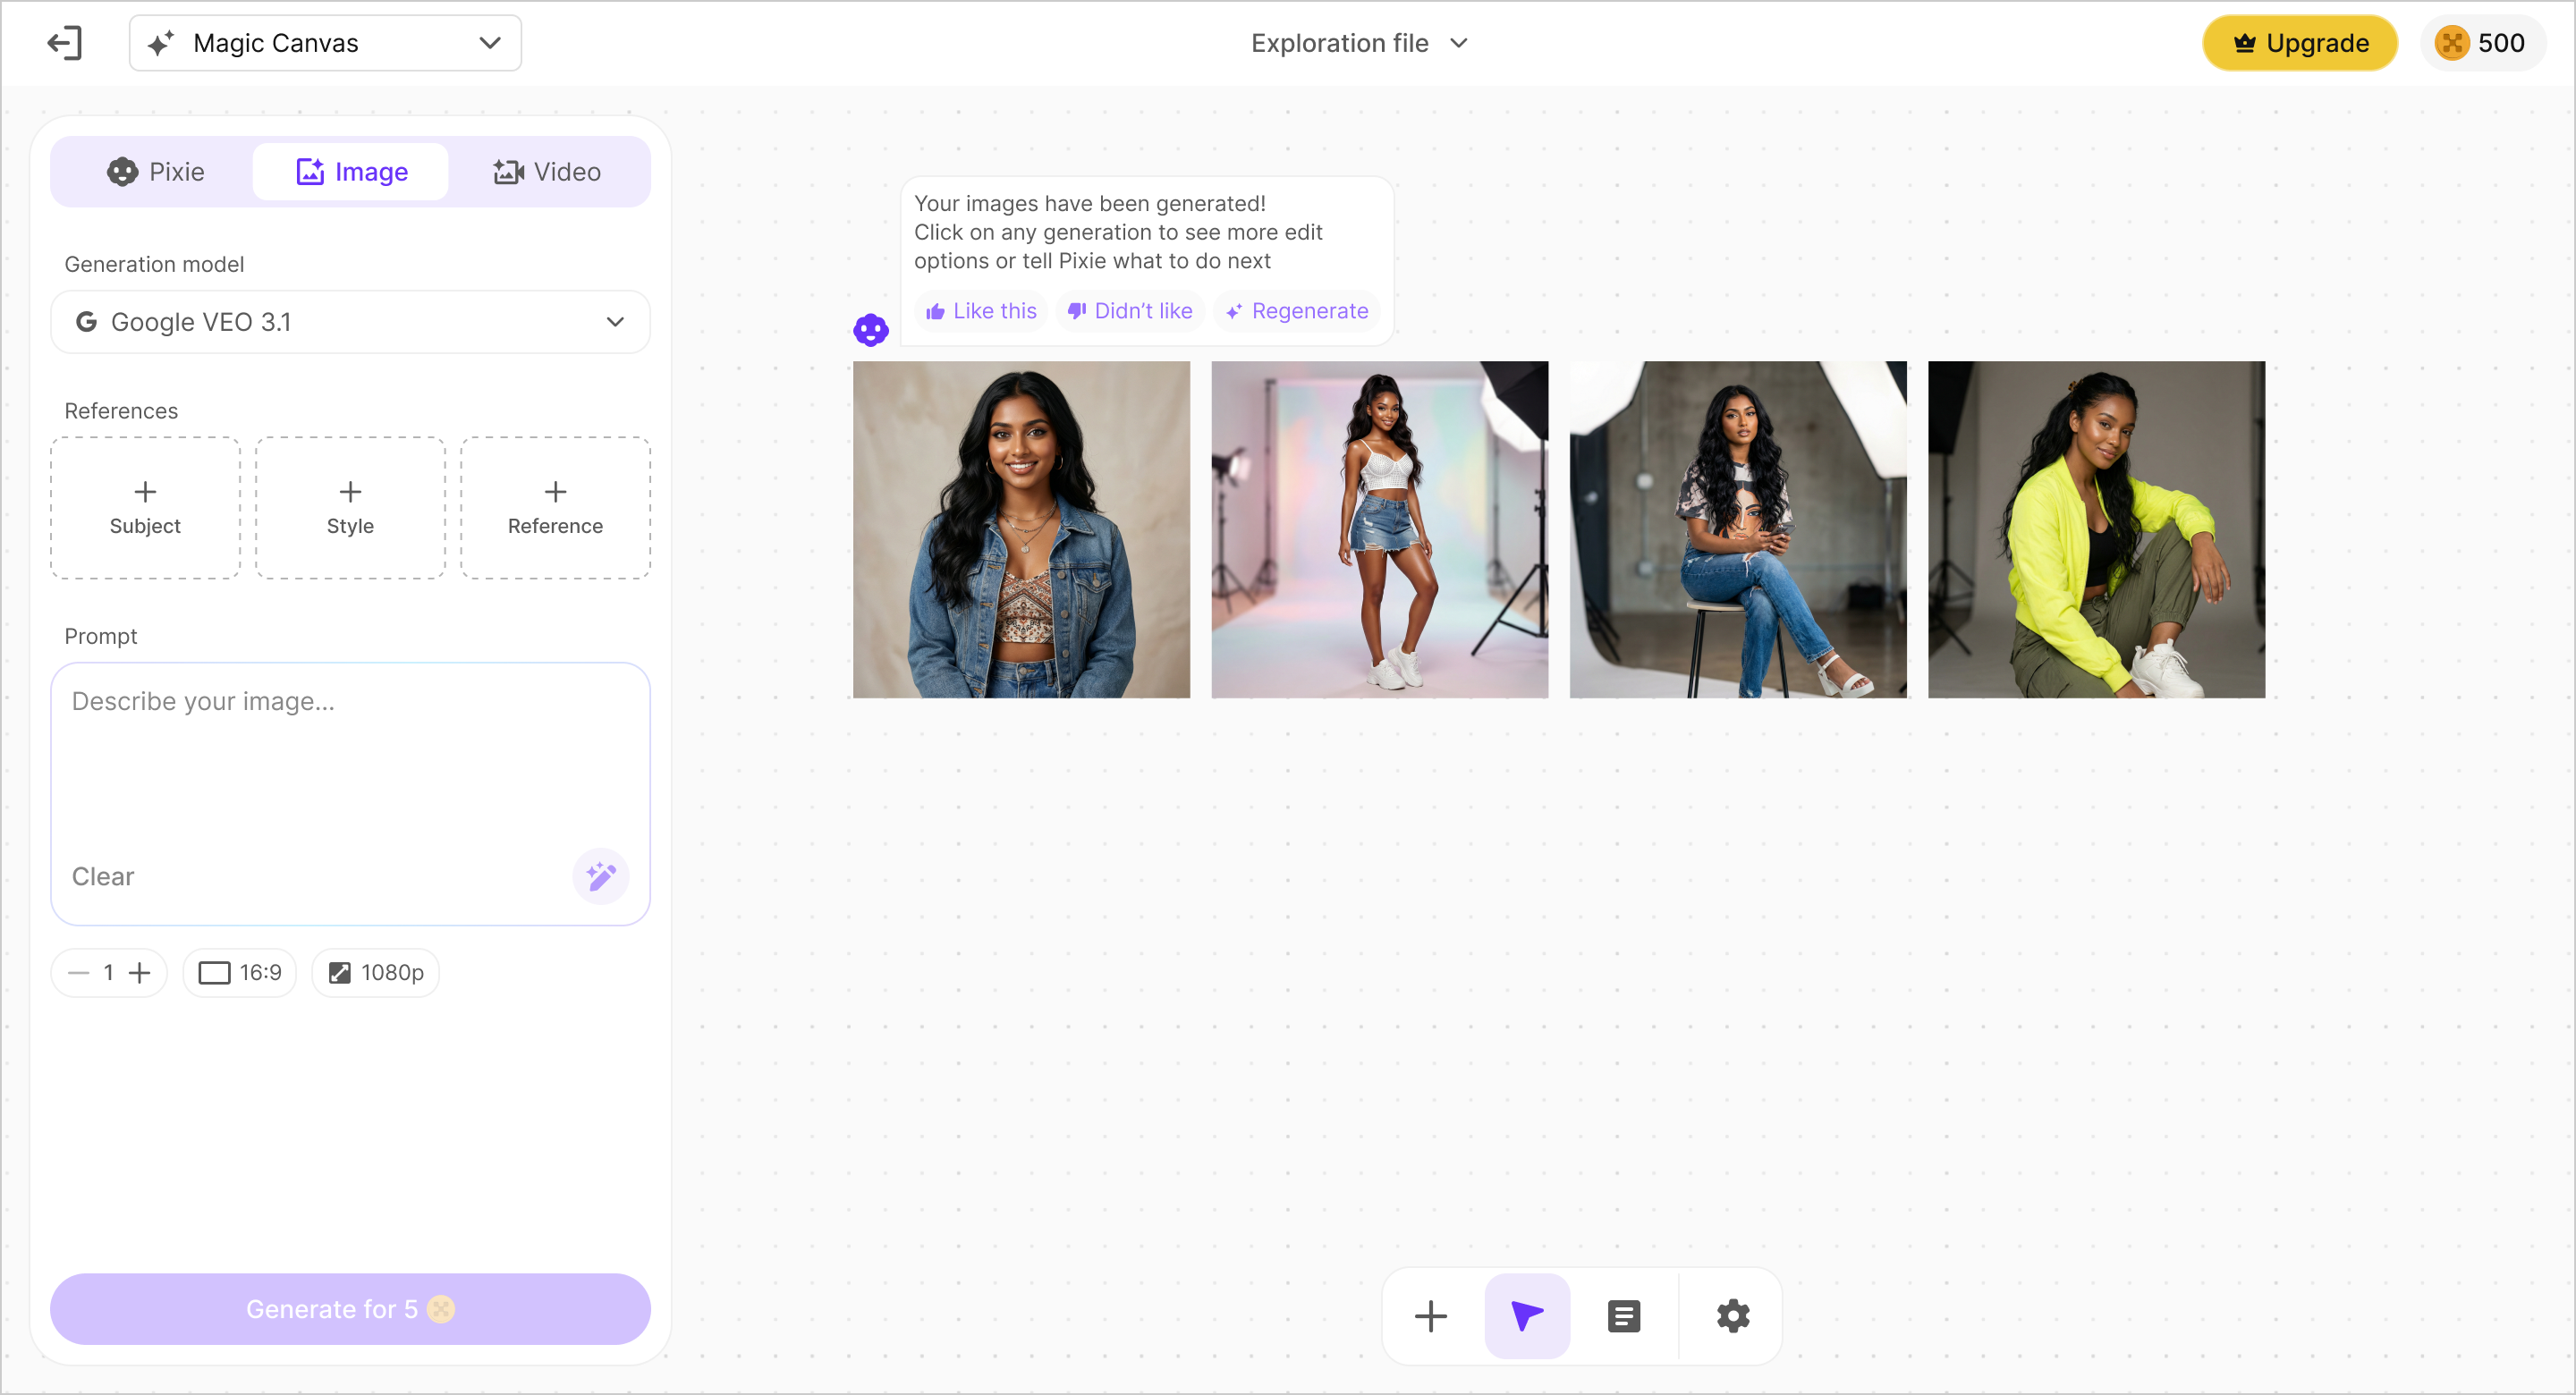2576x1395 pixels.
Task: Click Generate for 5 button
Action: click(350, 1309)
